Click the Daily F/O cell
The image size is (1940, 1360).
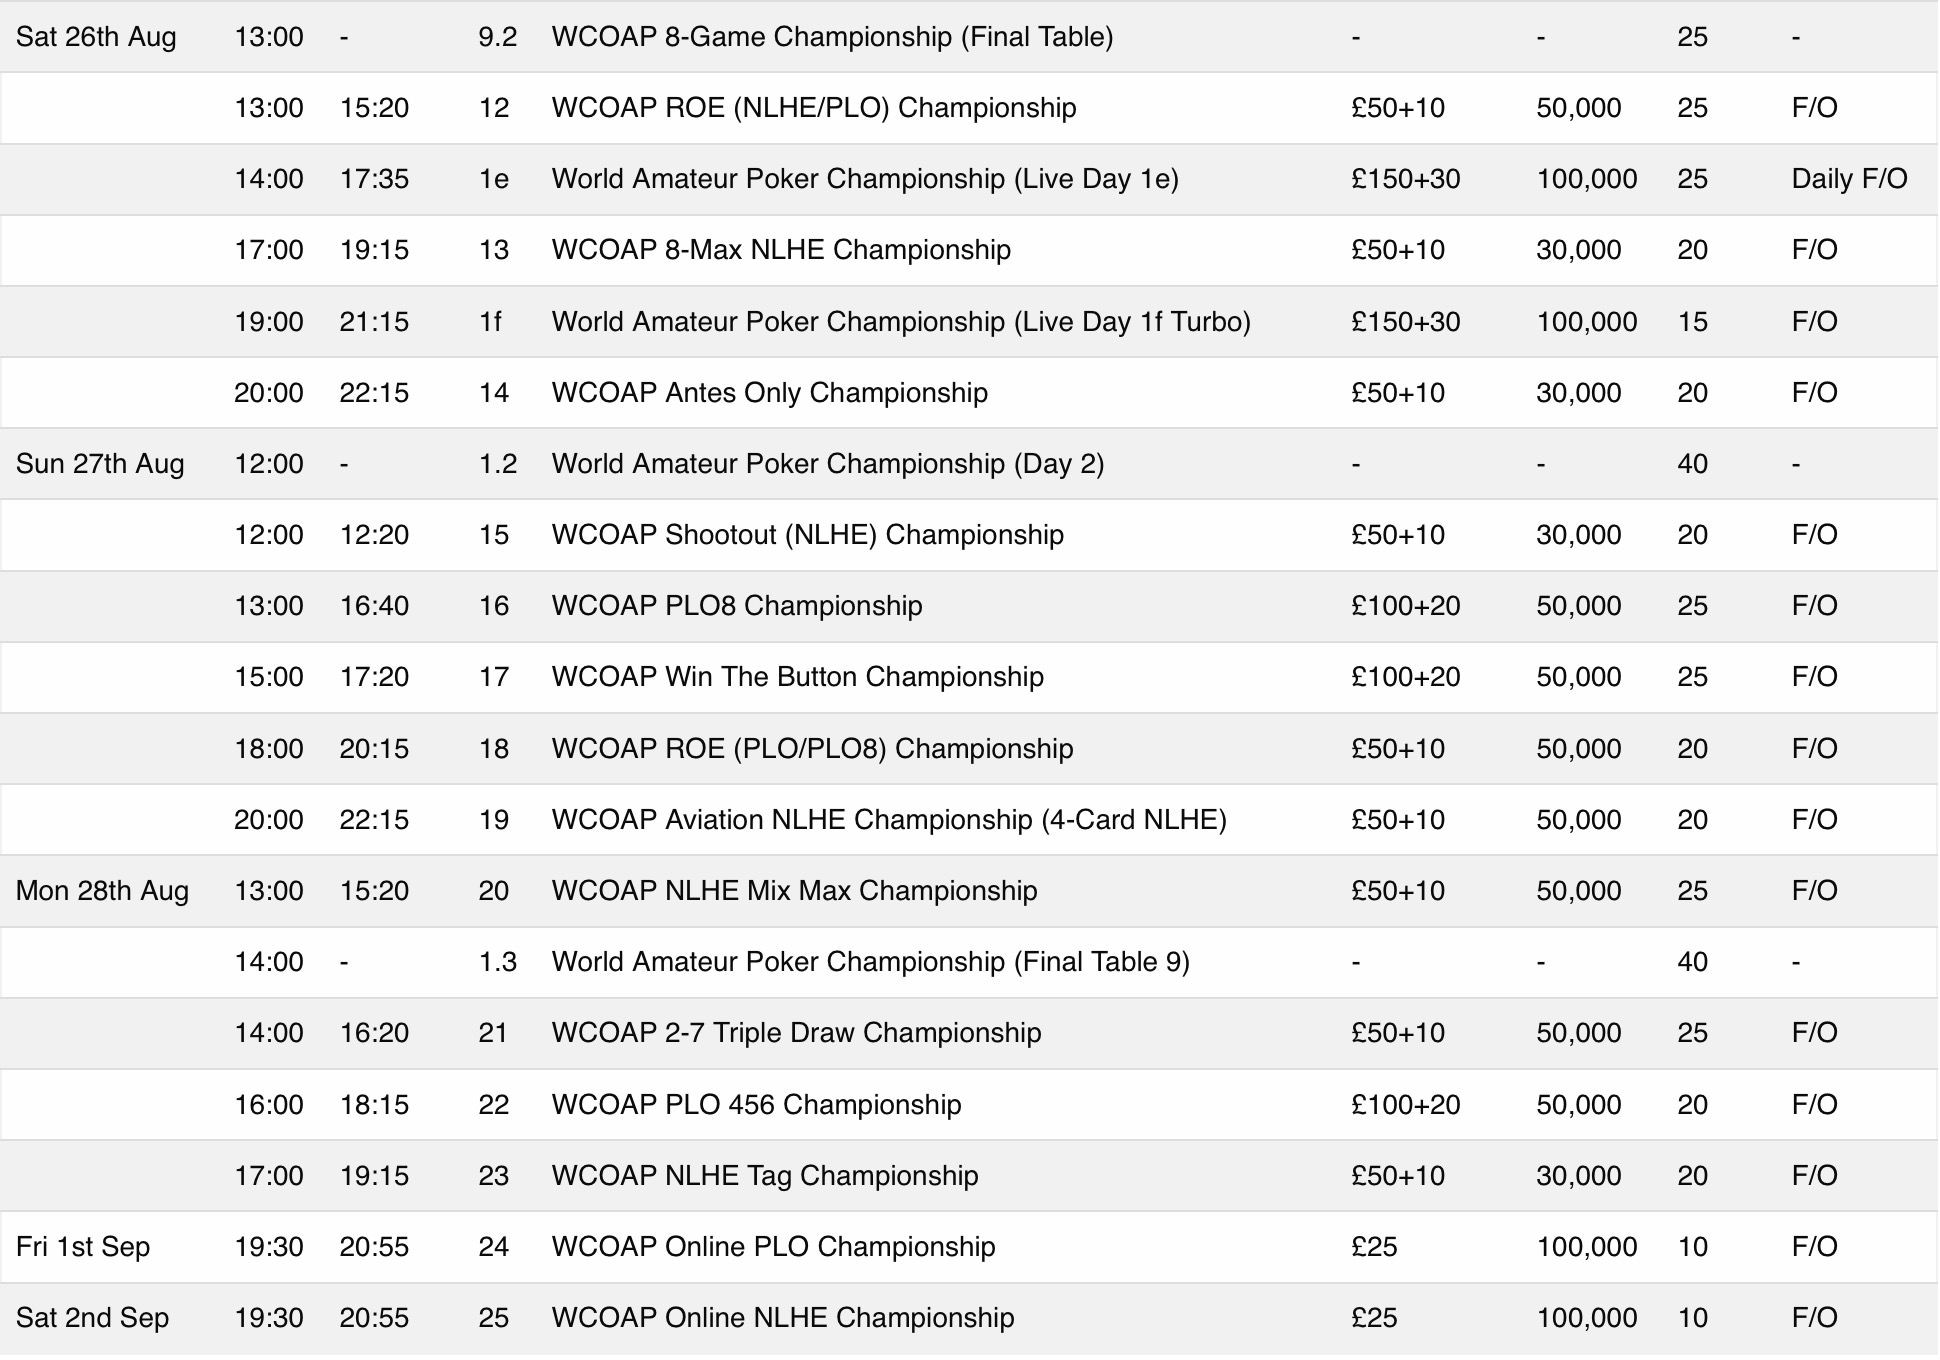click(1849, 179)
